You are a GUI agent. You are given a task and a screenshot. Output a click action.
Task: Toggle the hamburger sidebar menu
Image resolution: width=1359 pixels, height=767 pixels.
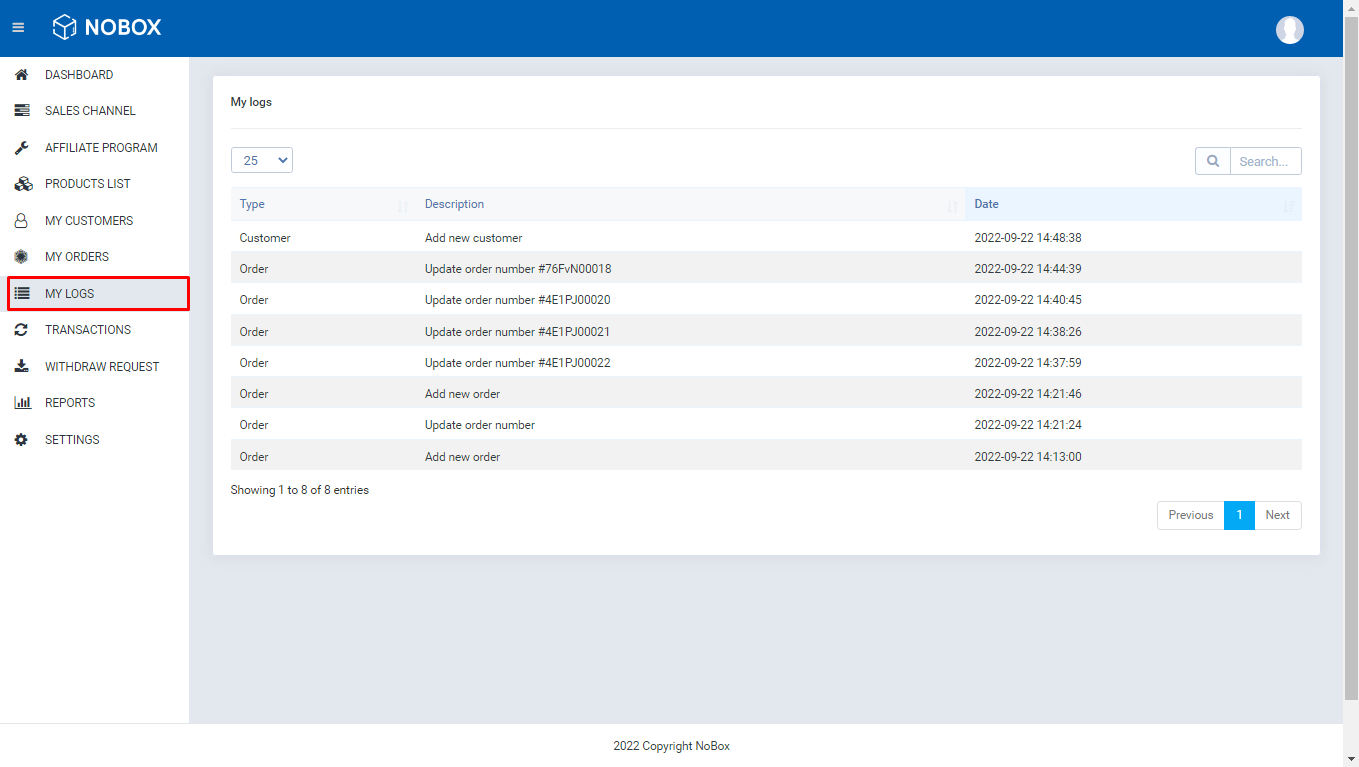tap(18, 28)
